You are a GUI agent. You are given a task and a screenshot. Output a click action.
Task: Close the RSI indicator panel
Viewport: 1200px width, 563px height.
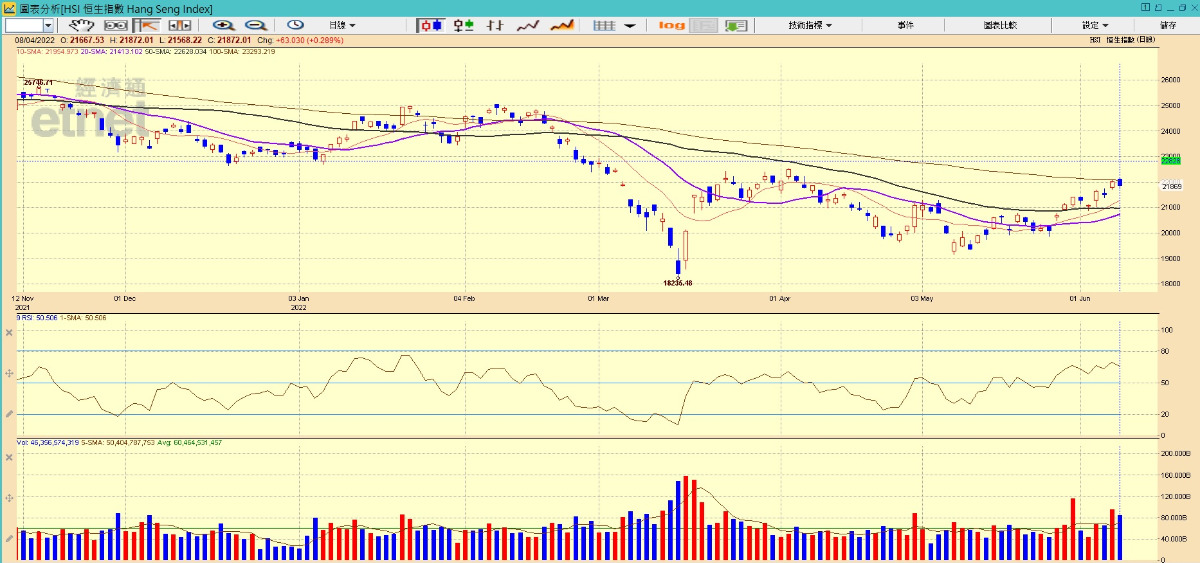pyautogui.click(x=9, y=331)
